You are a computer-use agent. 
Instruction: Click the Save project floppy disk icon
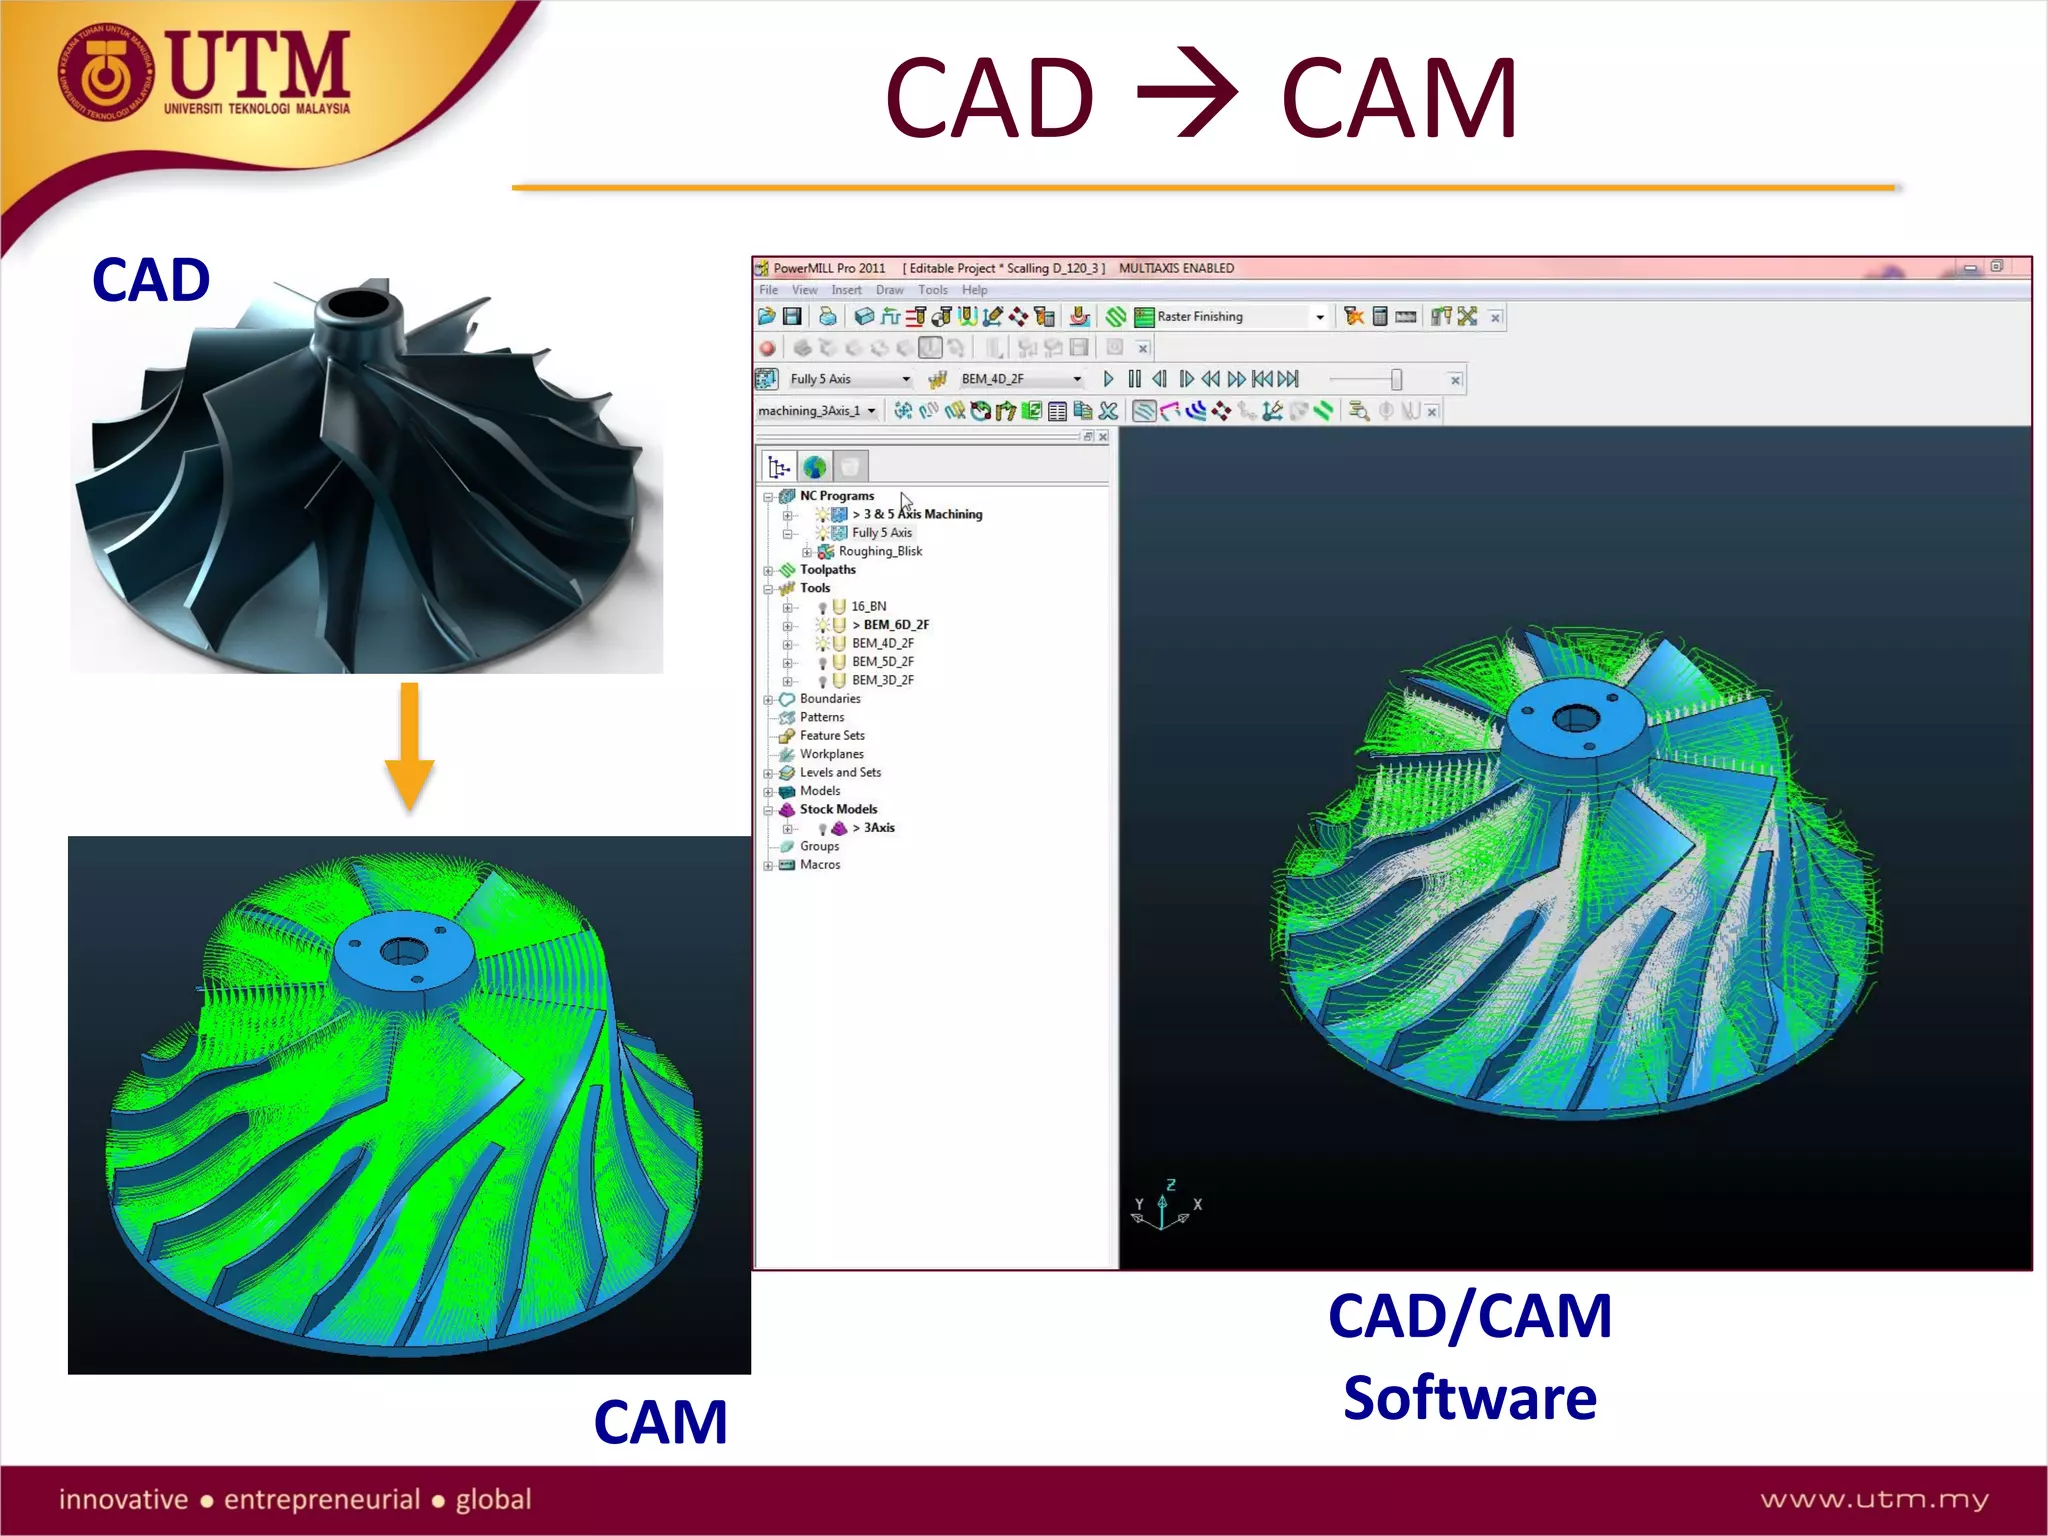(x=793, y=317)
